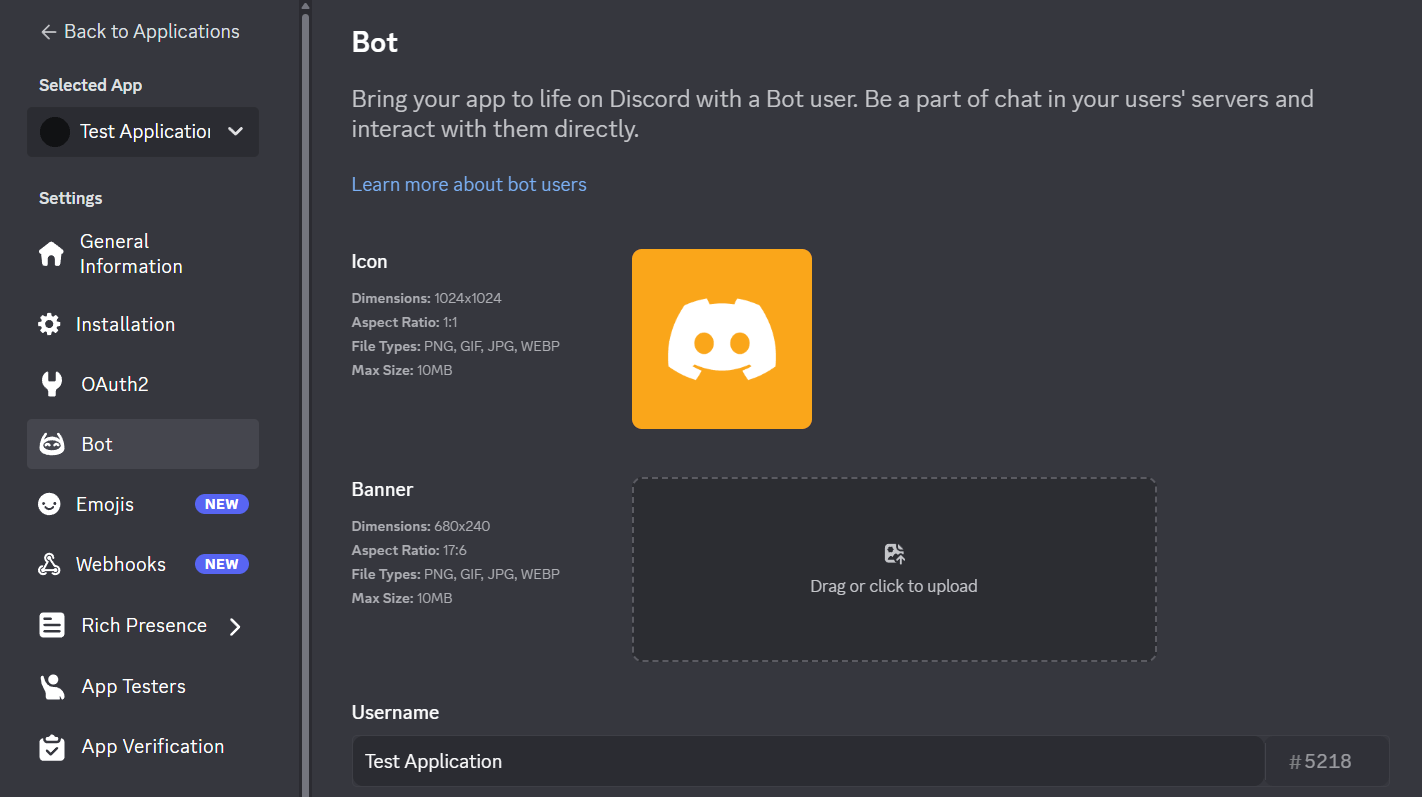Click the Installation gear icon

pyautogui.click(x=49, y=324)
